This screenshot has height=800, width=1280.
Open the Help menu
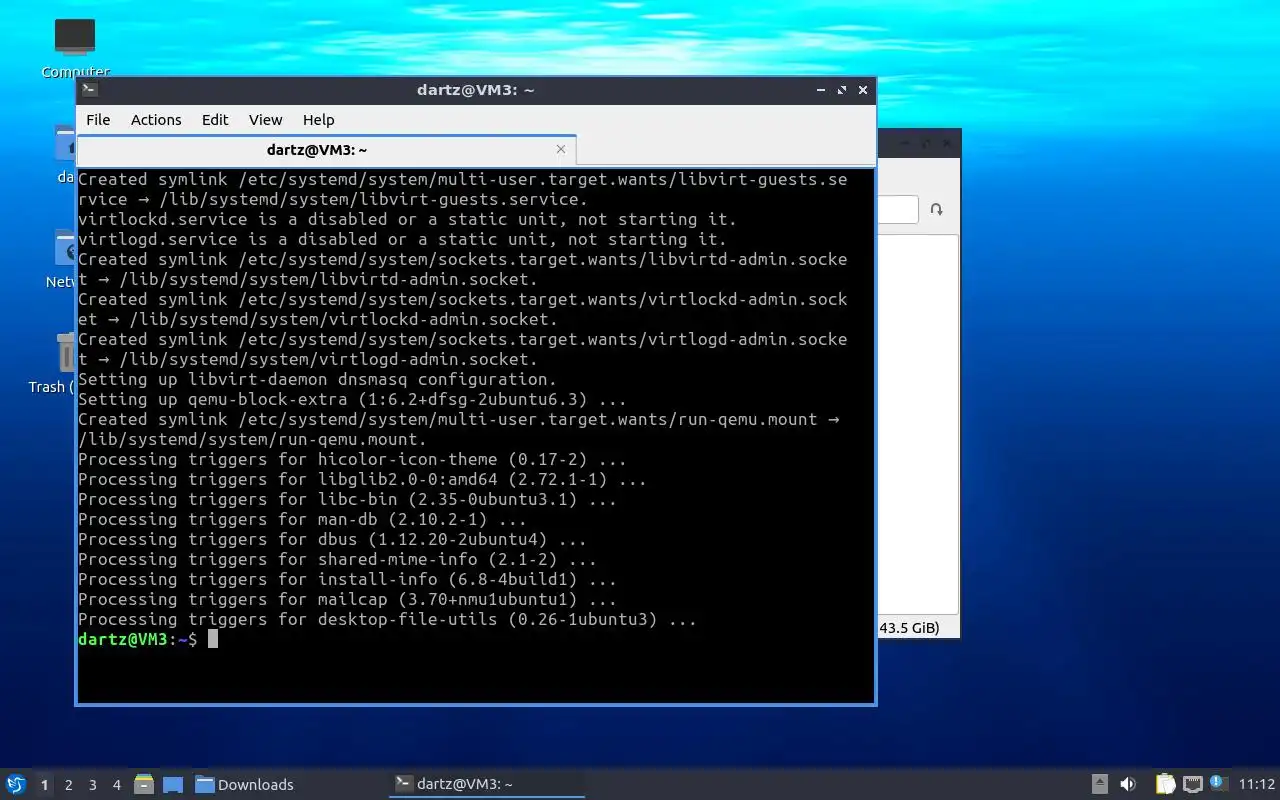[318, 119]
